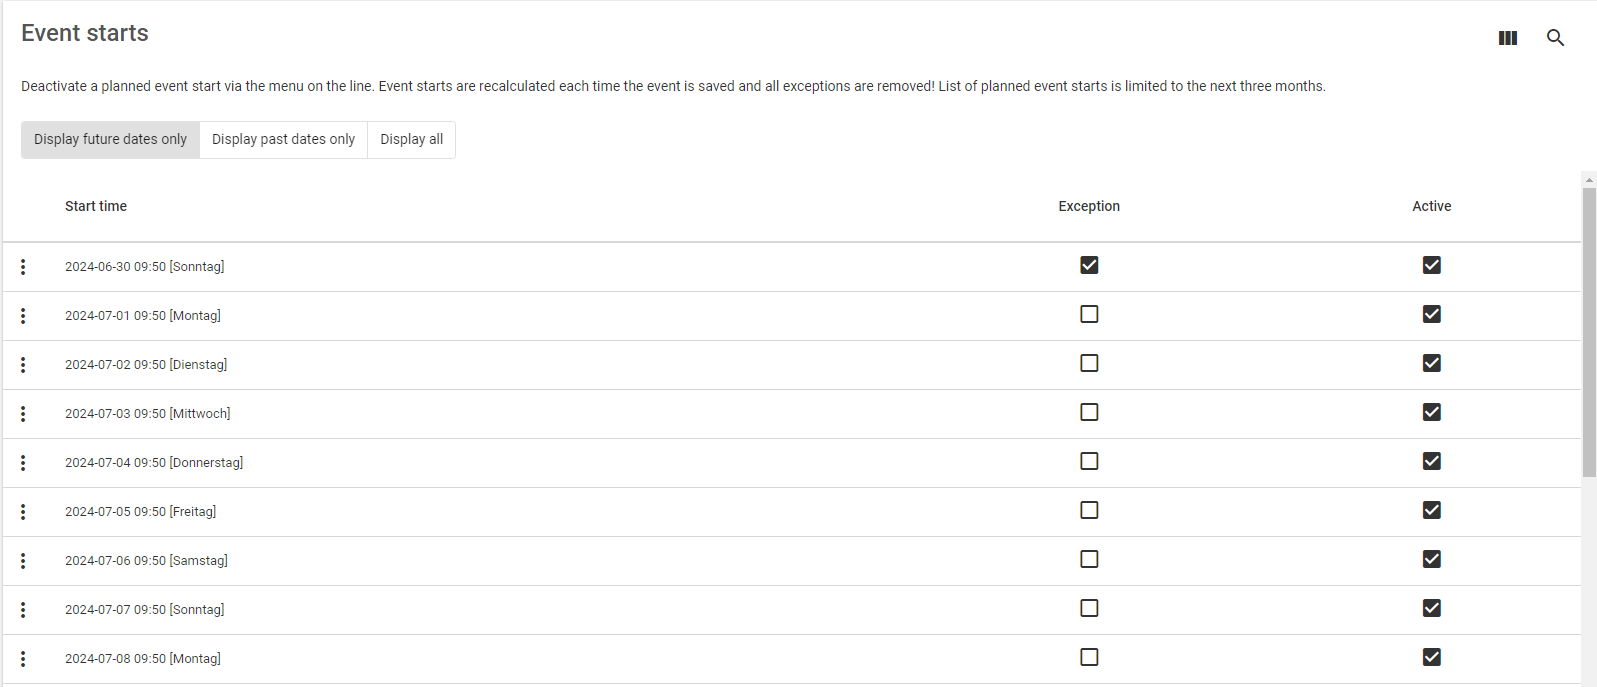Open row menu for 2024-07-07 Sonntag
Viewport: 1597px width, 687px height.
(23, 610)
